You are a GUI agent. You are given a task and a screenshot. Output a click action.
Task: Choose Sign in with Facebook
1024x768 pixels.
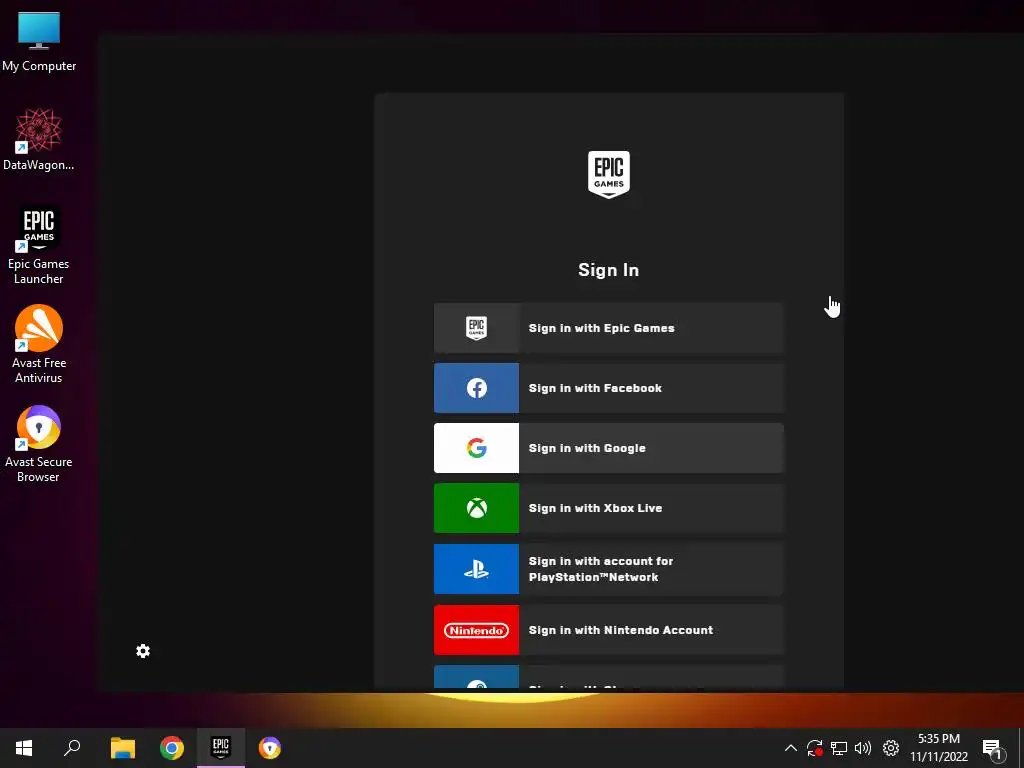coord(609,388)
